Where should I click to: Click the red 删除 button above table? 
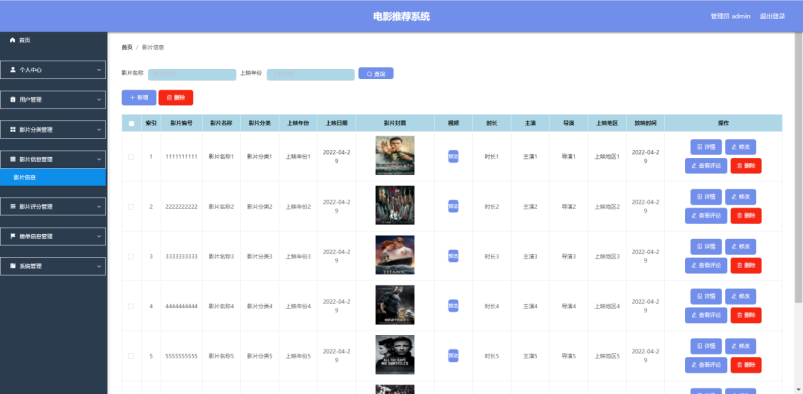[176, 97]
